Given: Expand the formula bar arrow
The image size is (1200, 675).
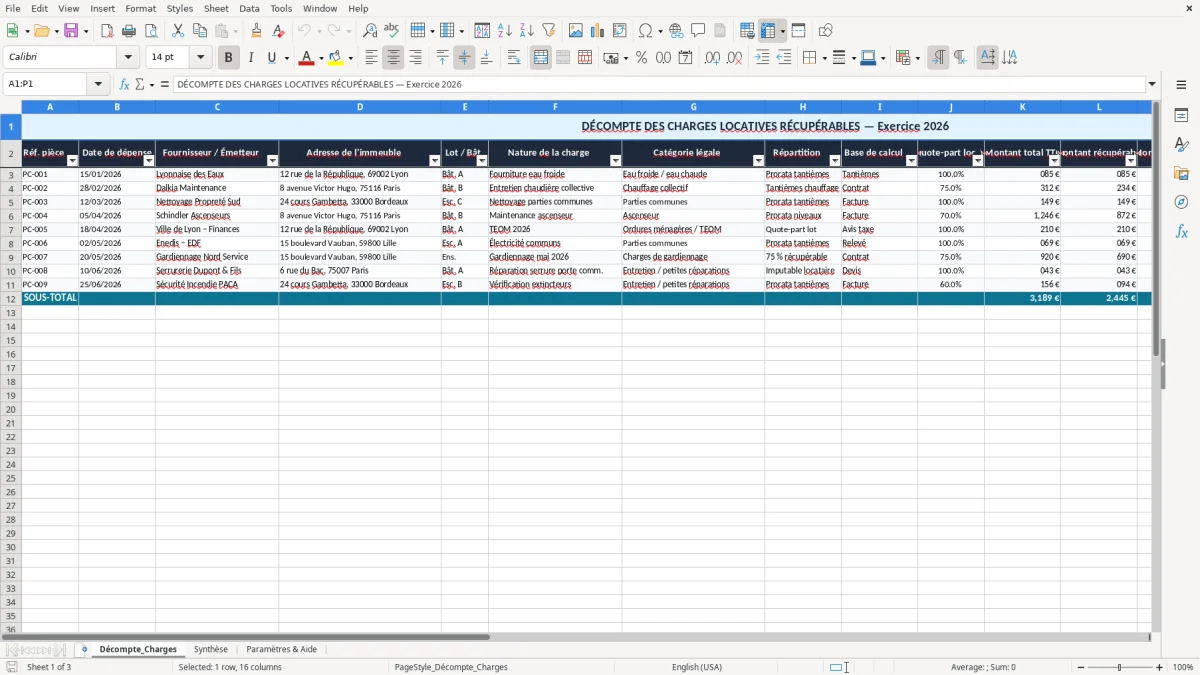Looking at the screenshot, I should pyautogui.click(x=1152, y=85).
